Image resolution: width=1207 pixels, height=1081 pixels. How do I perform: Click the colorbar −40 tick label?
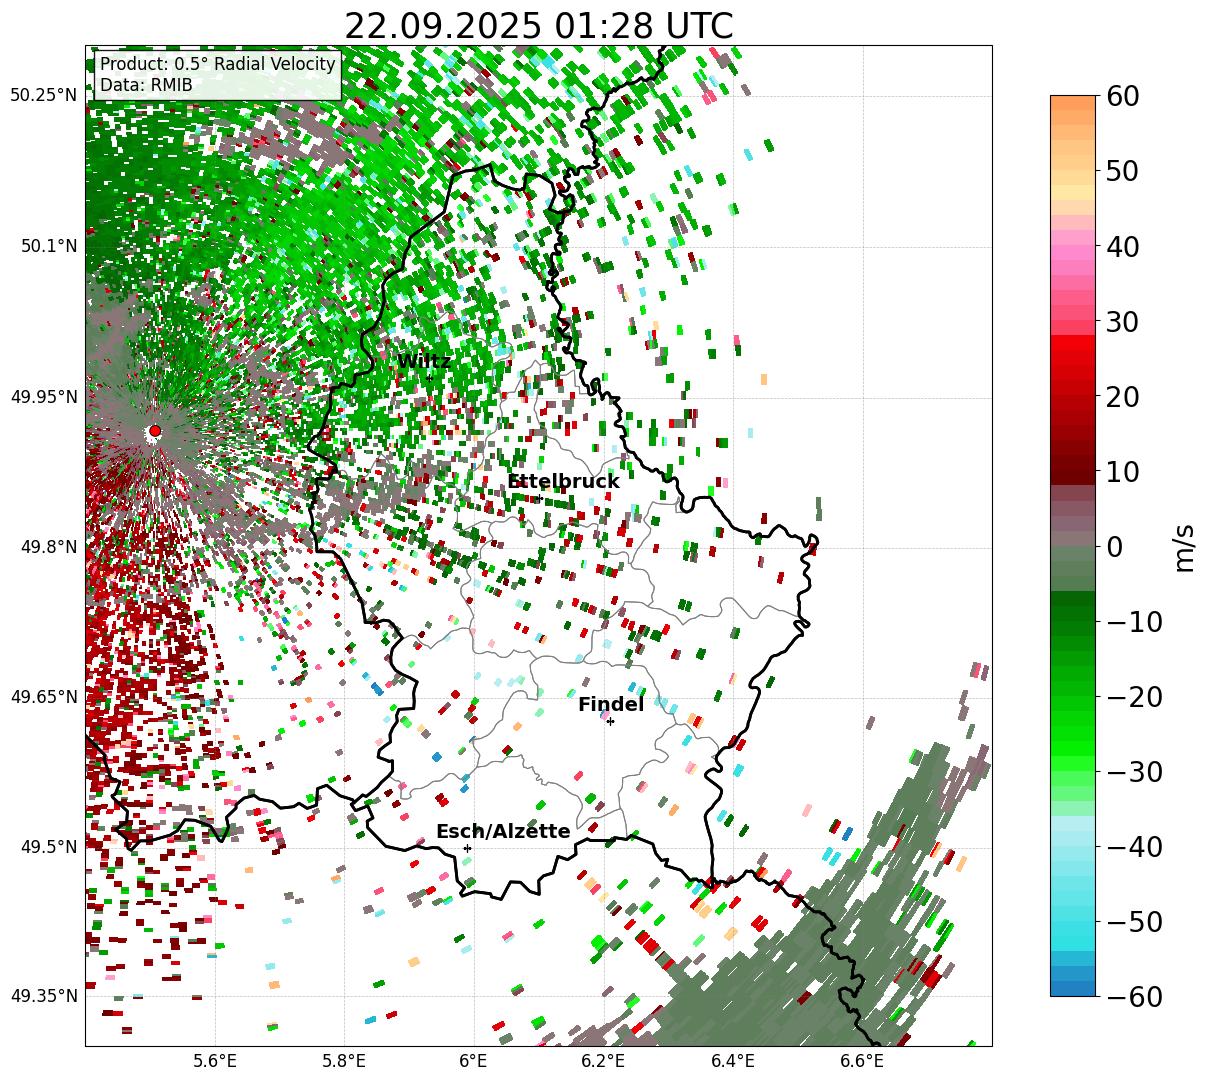1135,847
